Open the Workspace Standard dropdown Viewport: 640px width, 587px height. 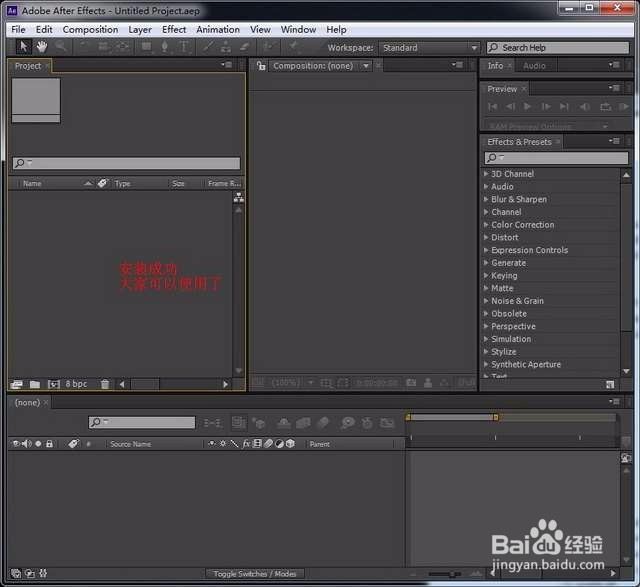pos(429,48)
